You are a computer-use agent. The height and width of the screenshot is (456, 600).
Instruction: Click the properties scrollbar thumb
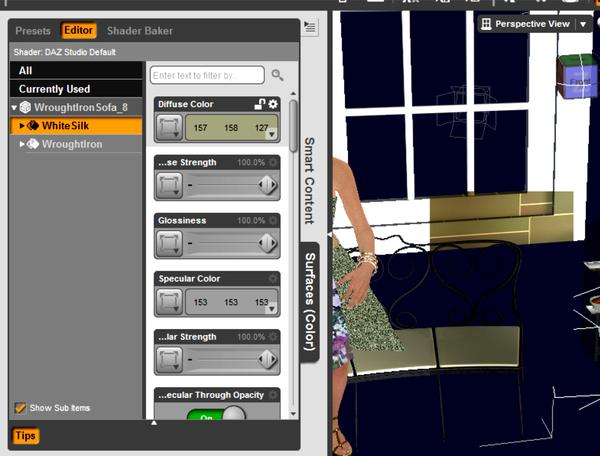[293, 126]
